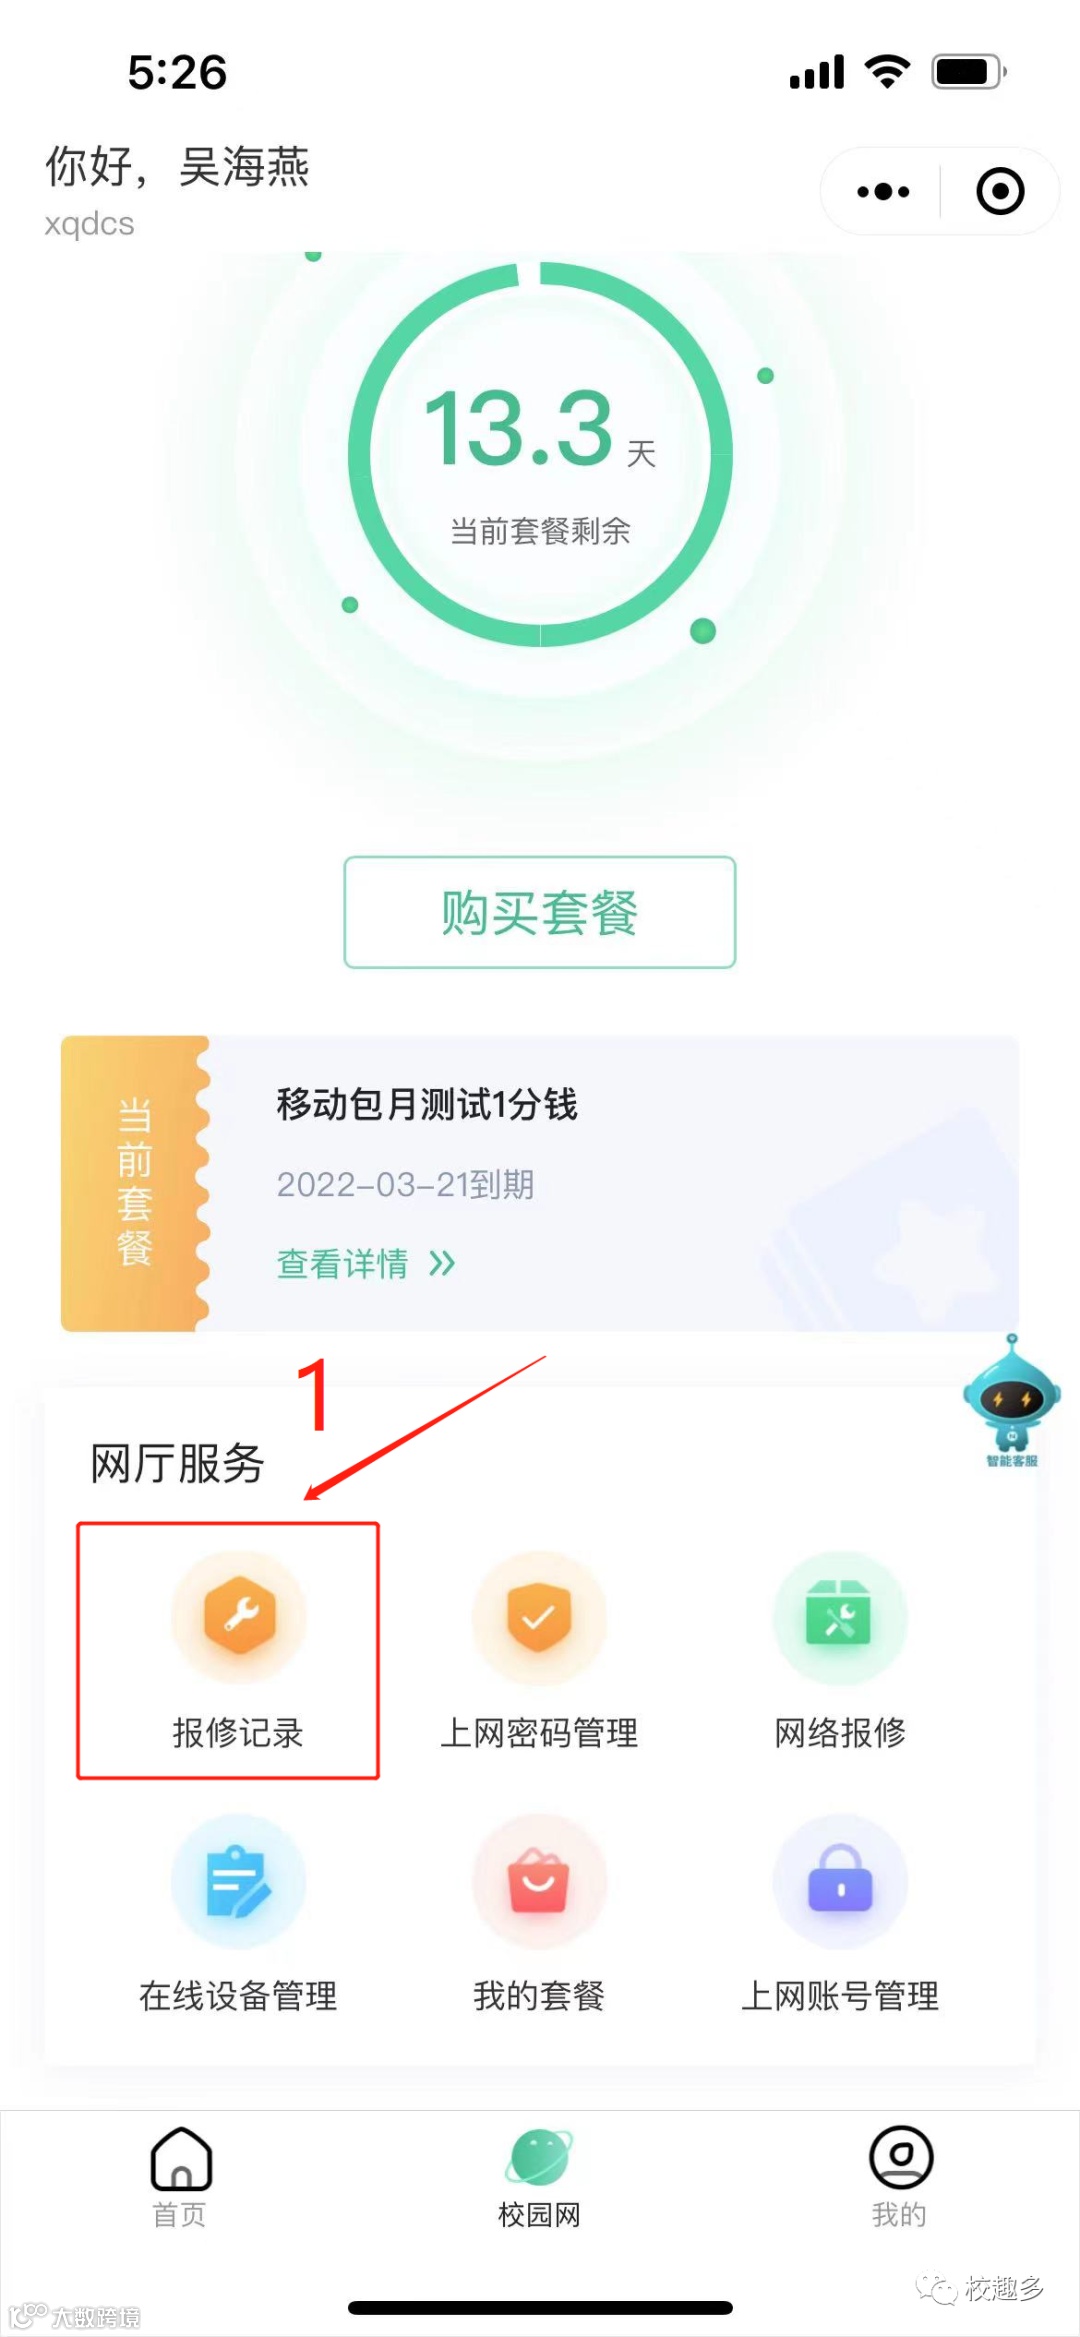Open 上网密码管理 shield icon
Viewport: 1080px width, 2337px height.
pyautogui.click(x=539, y=1617)
